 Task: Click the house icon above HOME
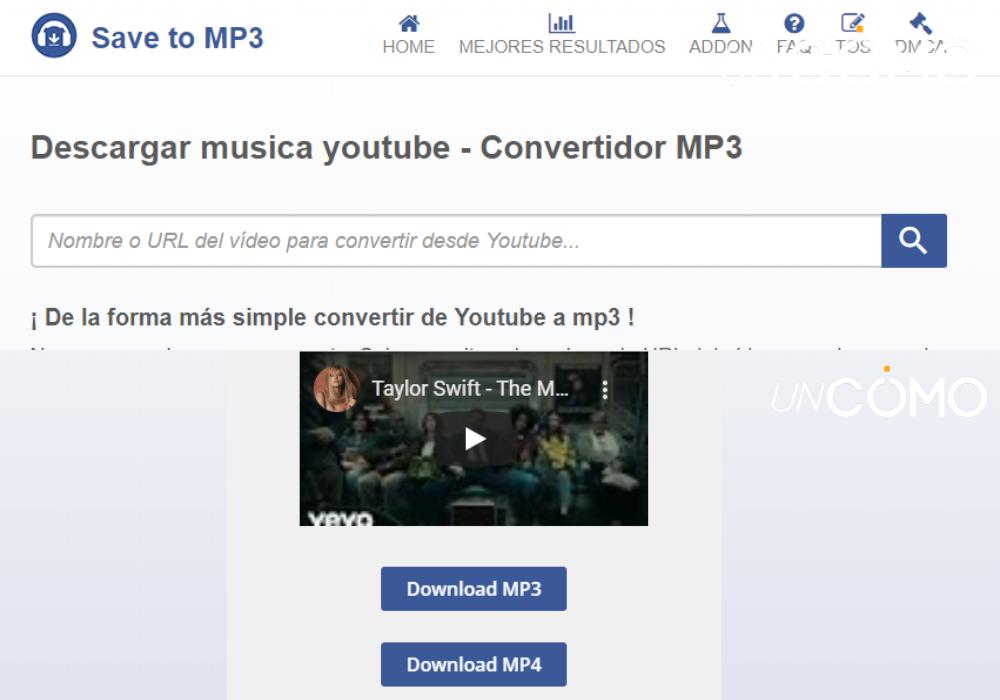(x=408, y=23)
